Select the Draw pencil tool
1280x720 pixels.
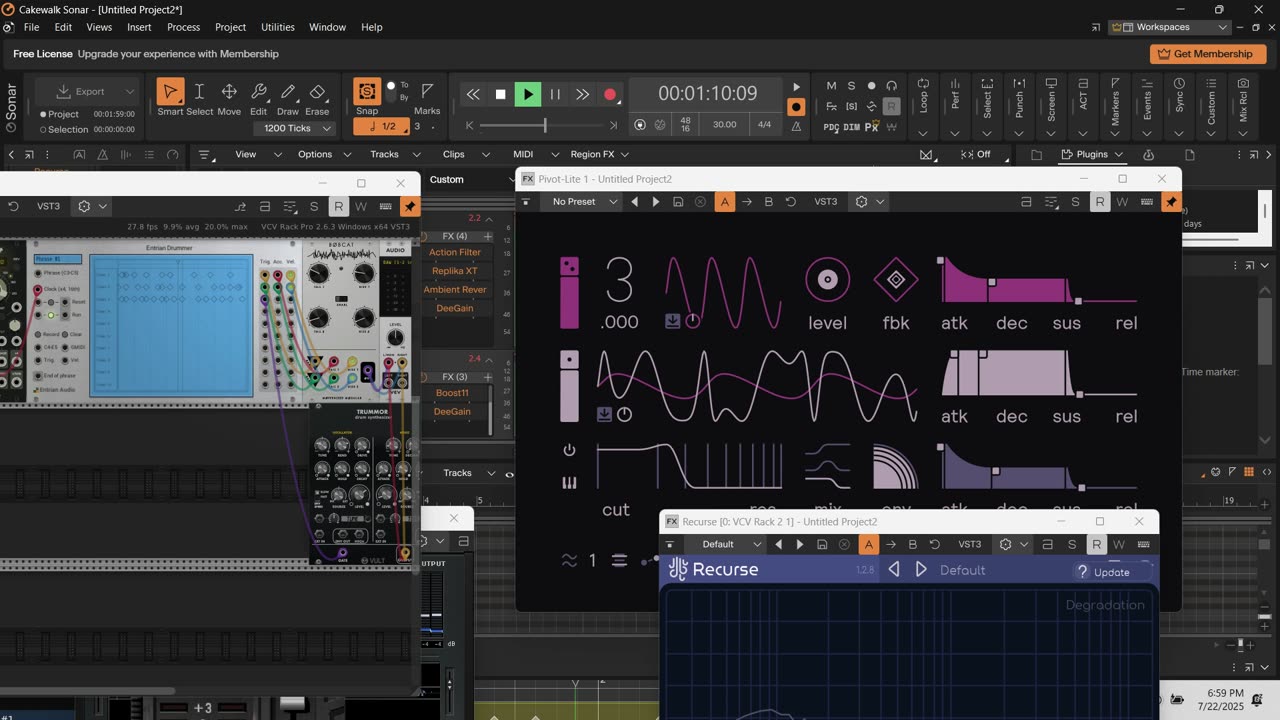[x=288, y=92]
